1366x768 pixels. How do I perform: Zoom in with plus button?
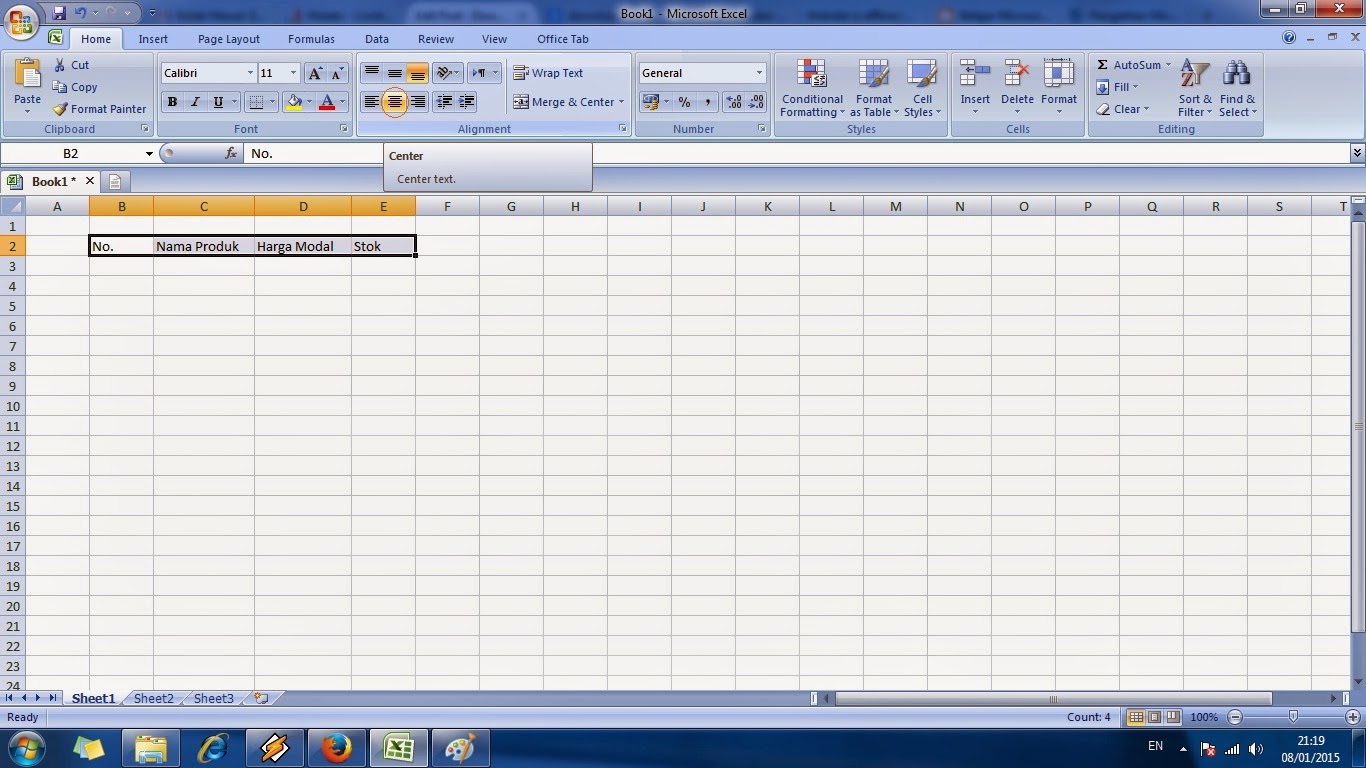[1354, 717]
